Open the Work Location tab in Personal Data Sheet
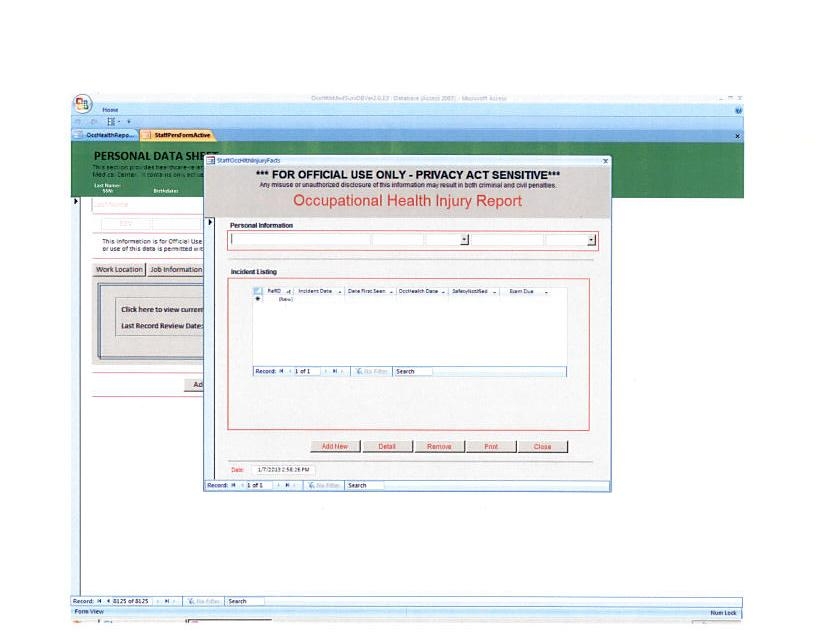The height and width of the screenshot is (638, 825). click(119, 269)
